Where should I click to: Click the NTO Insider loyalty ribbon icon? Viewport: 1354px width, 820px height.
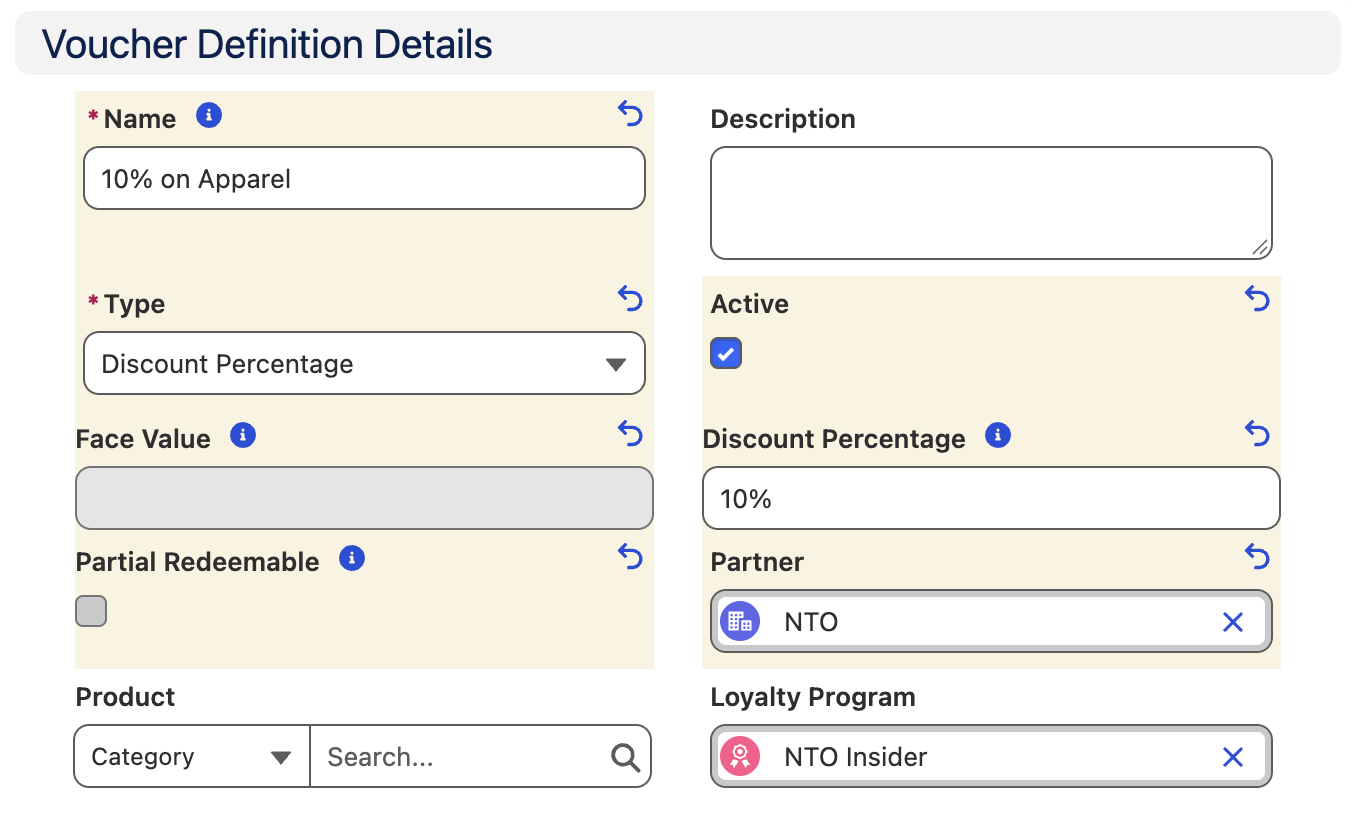tap(740, 756)
